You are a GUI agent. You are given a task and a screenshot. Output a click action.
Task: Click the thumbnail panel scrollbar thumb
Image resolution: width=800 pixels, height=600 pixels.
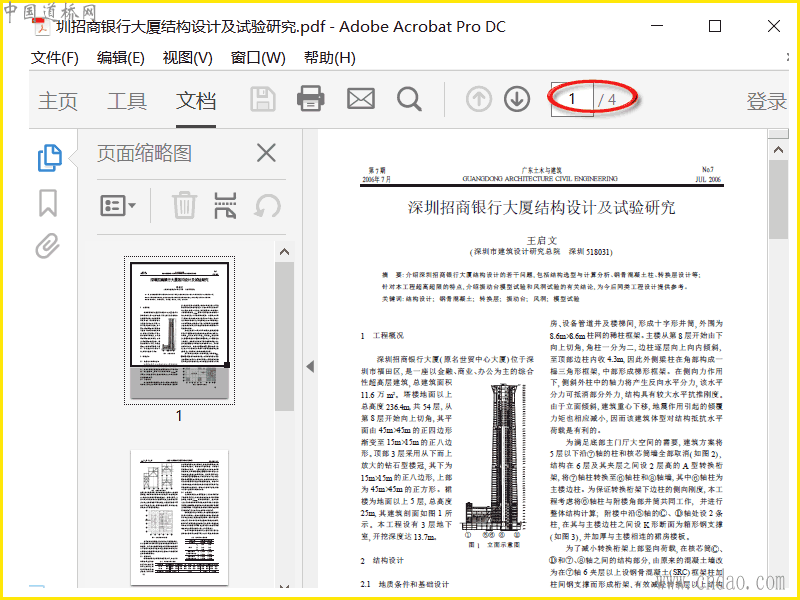click(x=285, y=337)
